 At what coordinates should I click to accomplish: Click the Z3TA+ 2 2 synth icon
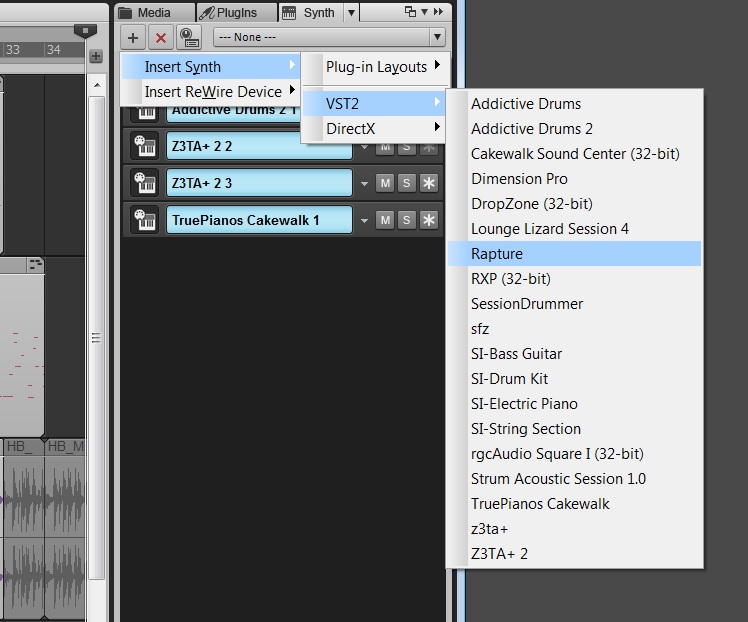(x=145, y=146)
